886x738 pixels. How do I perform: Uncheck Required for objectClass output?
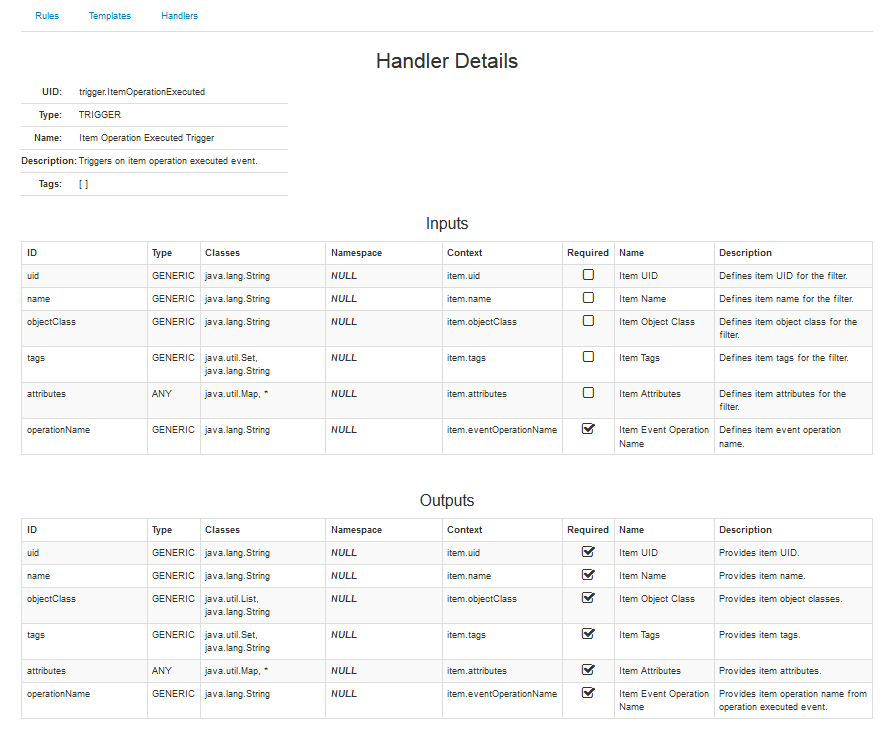tap(588, 598)
